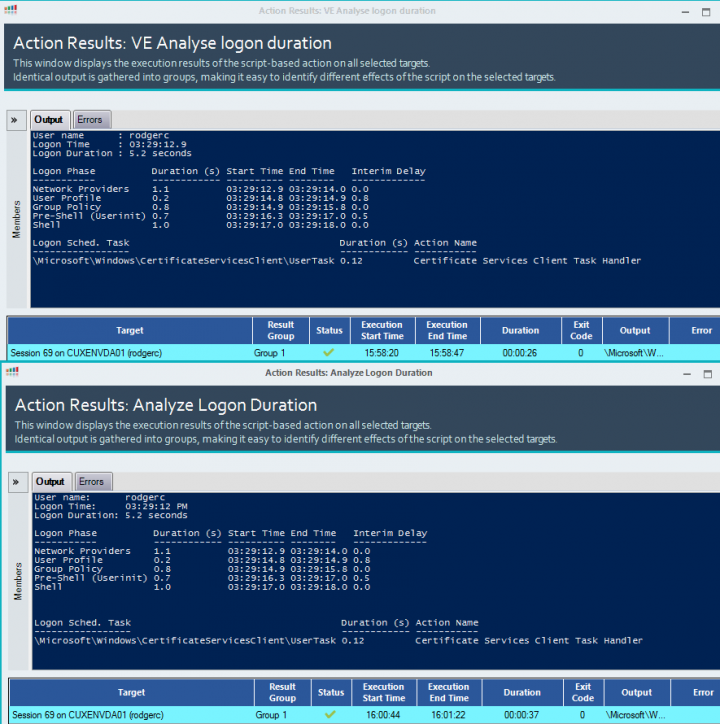Select Output tab in VE Analyse window

click(48, 120)
